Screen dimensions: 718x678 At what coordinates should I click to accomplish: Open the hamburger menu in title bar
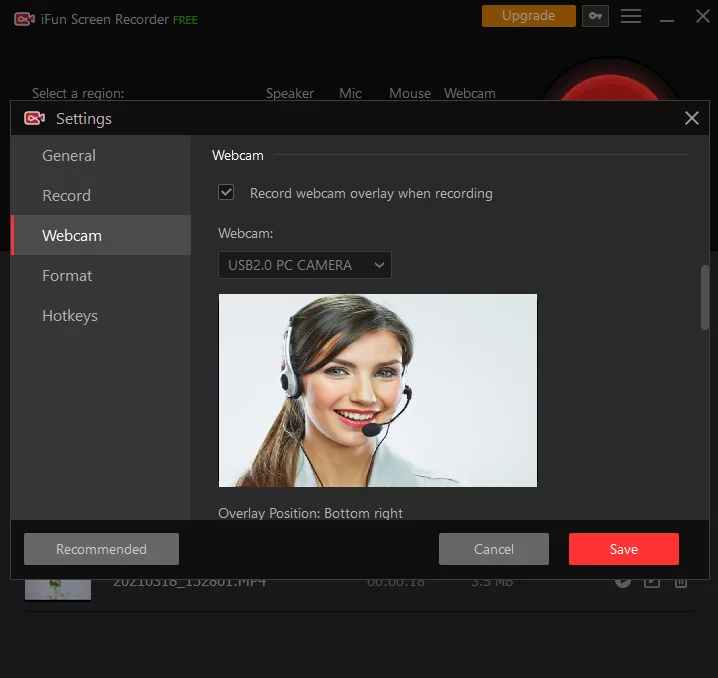pos(631,16)
